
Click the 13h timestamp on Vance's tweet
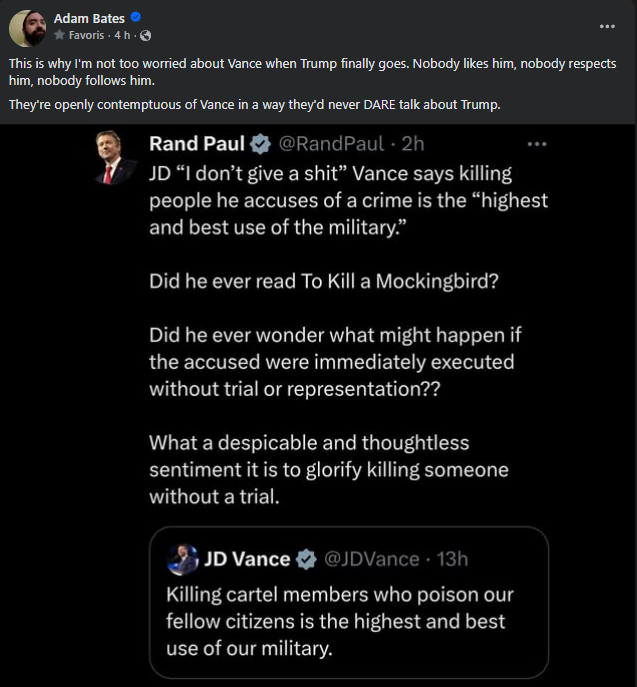click(450, 559)
